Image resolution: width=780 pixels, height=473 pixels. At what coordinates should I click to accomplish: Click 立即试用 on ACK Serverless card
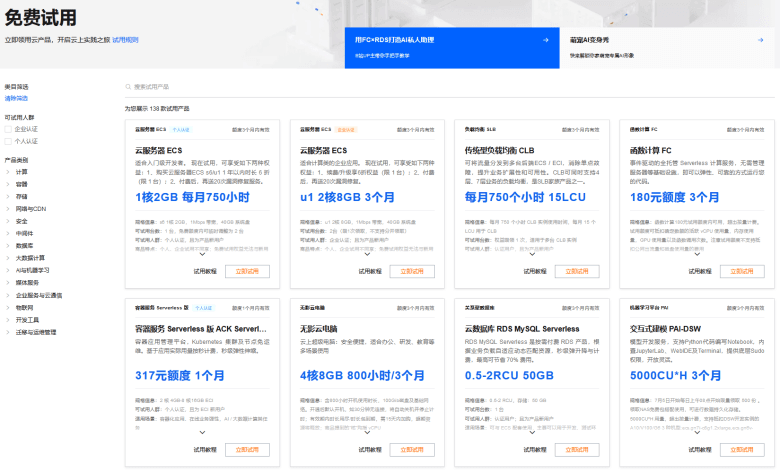pos(247,450)
